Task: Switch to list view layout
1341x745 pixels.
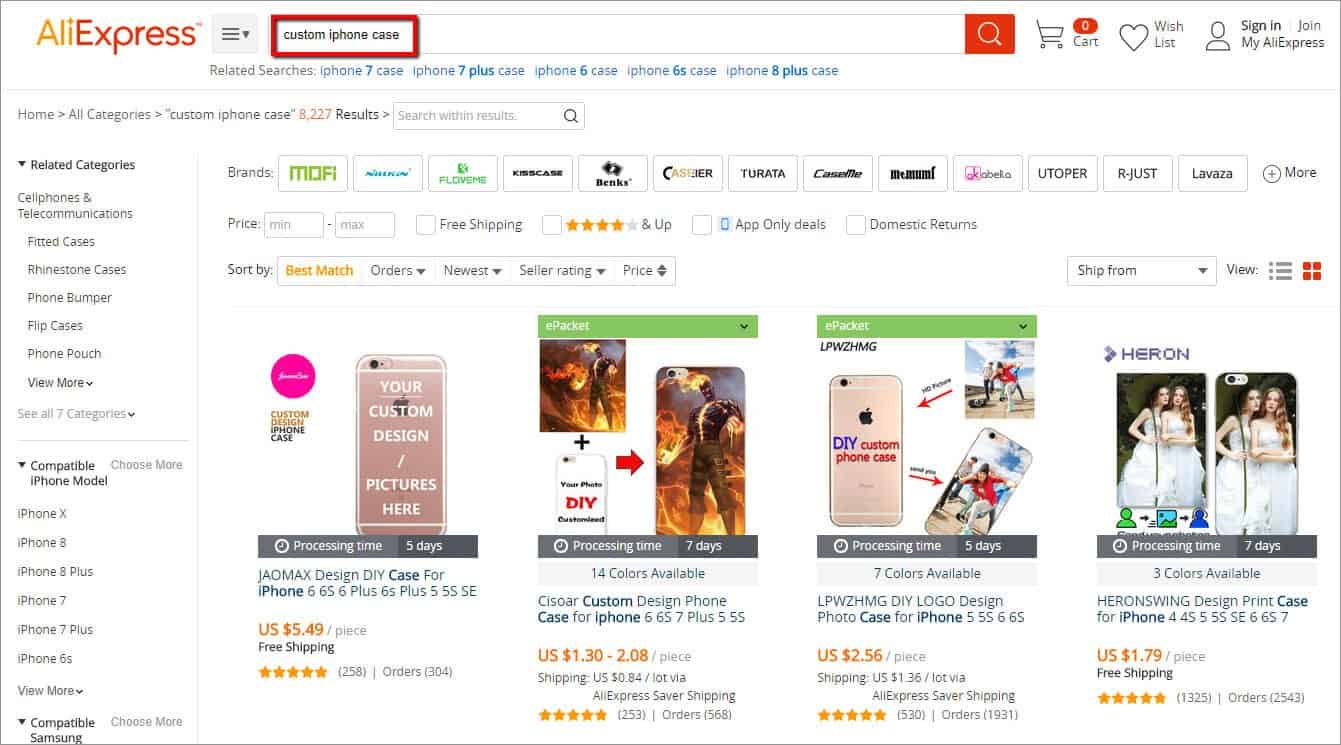Action: [1280, 270]
